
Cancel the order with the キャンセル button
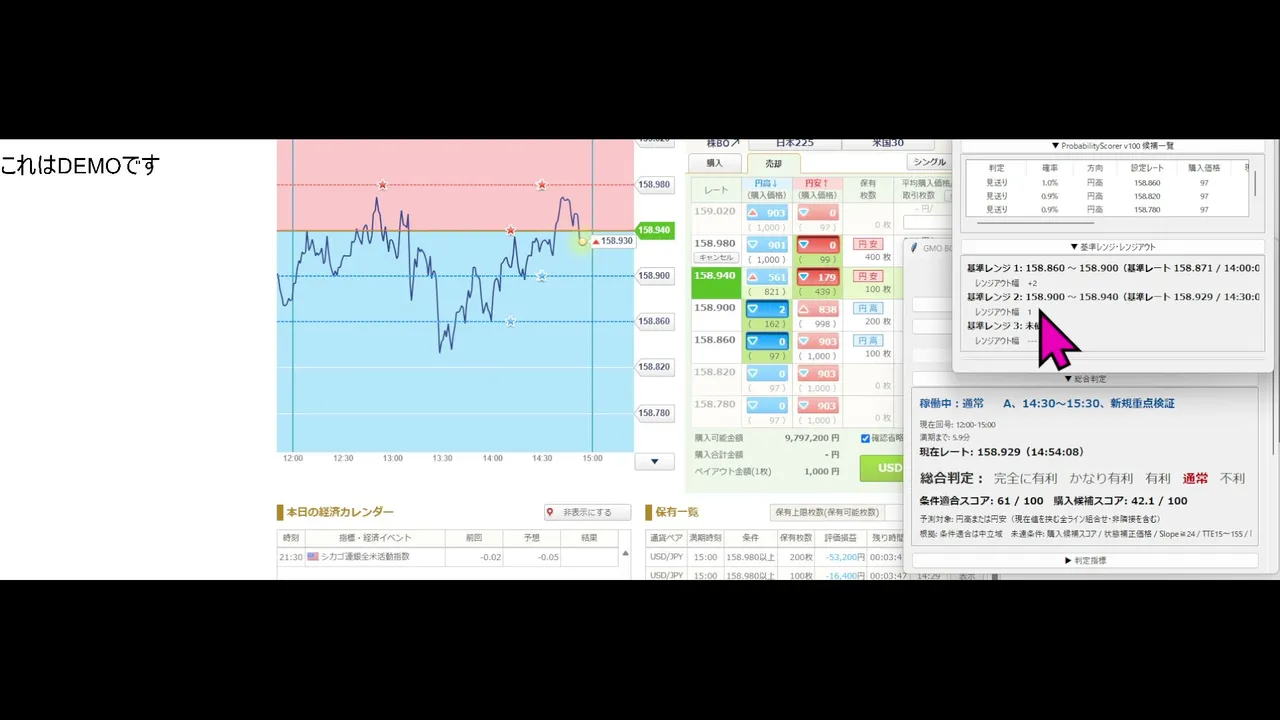[716, 257]
